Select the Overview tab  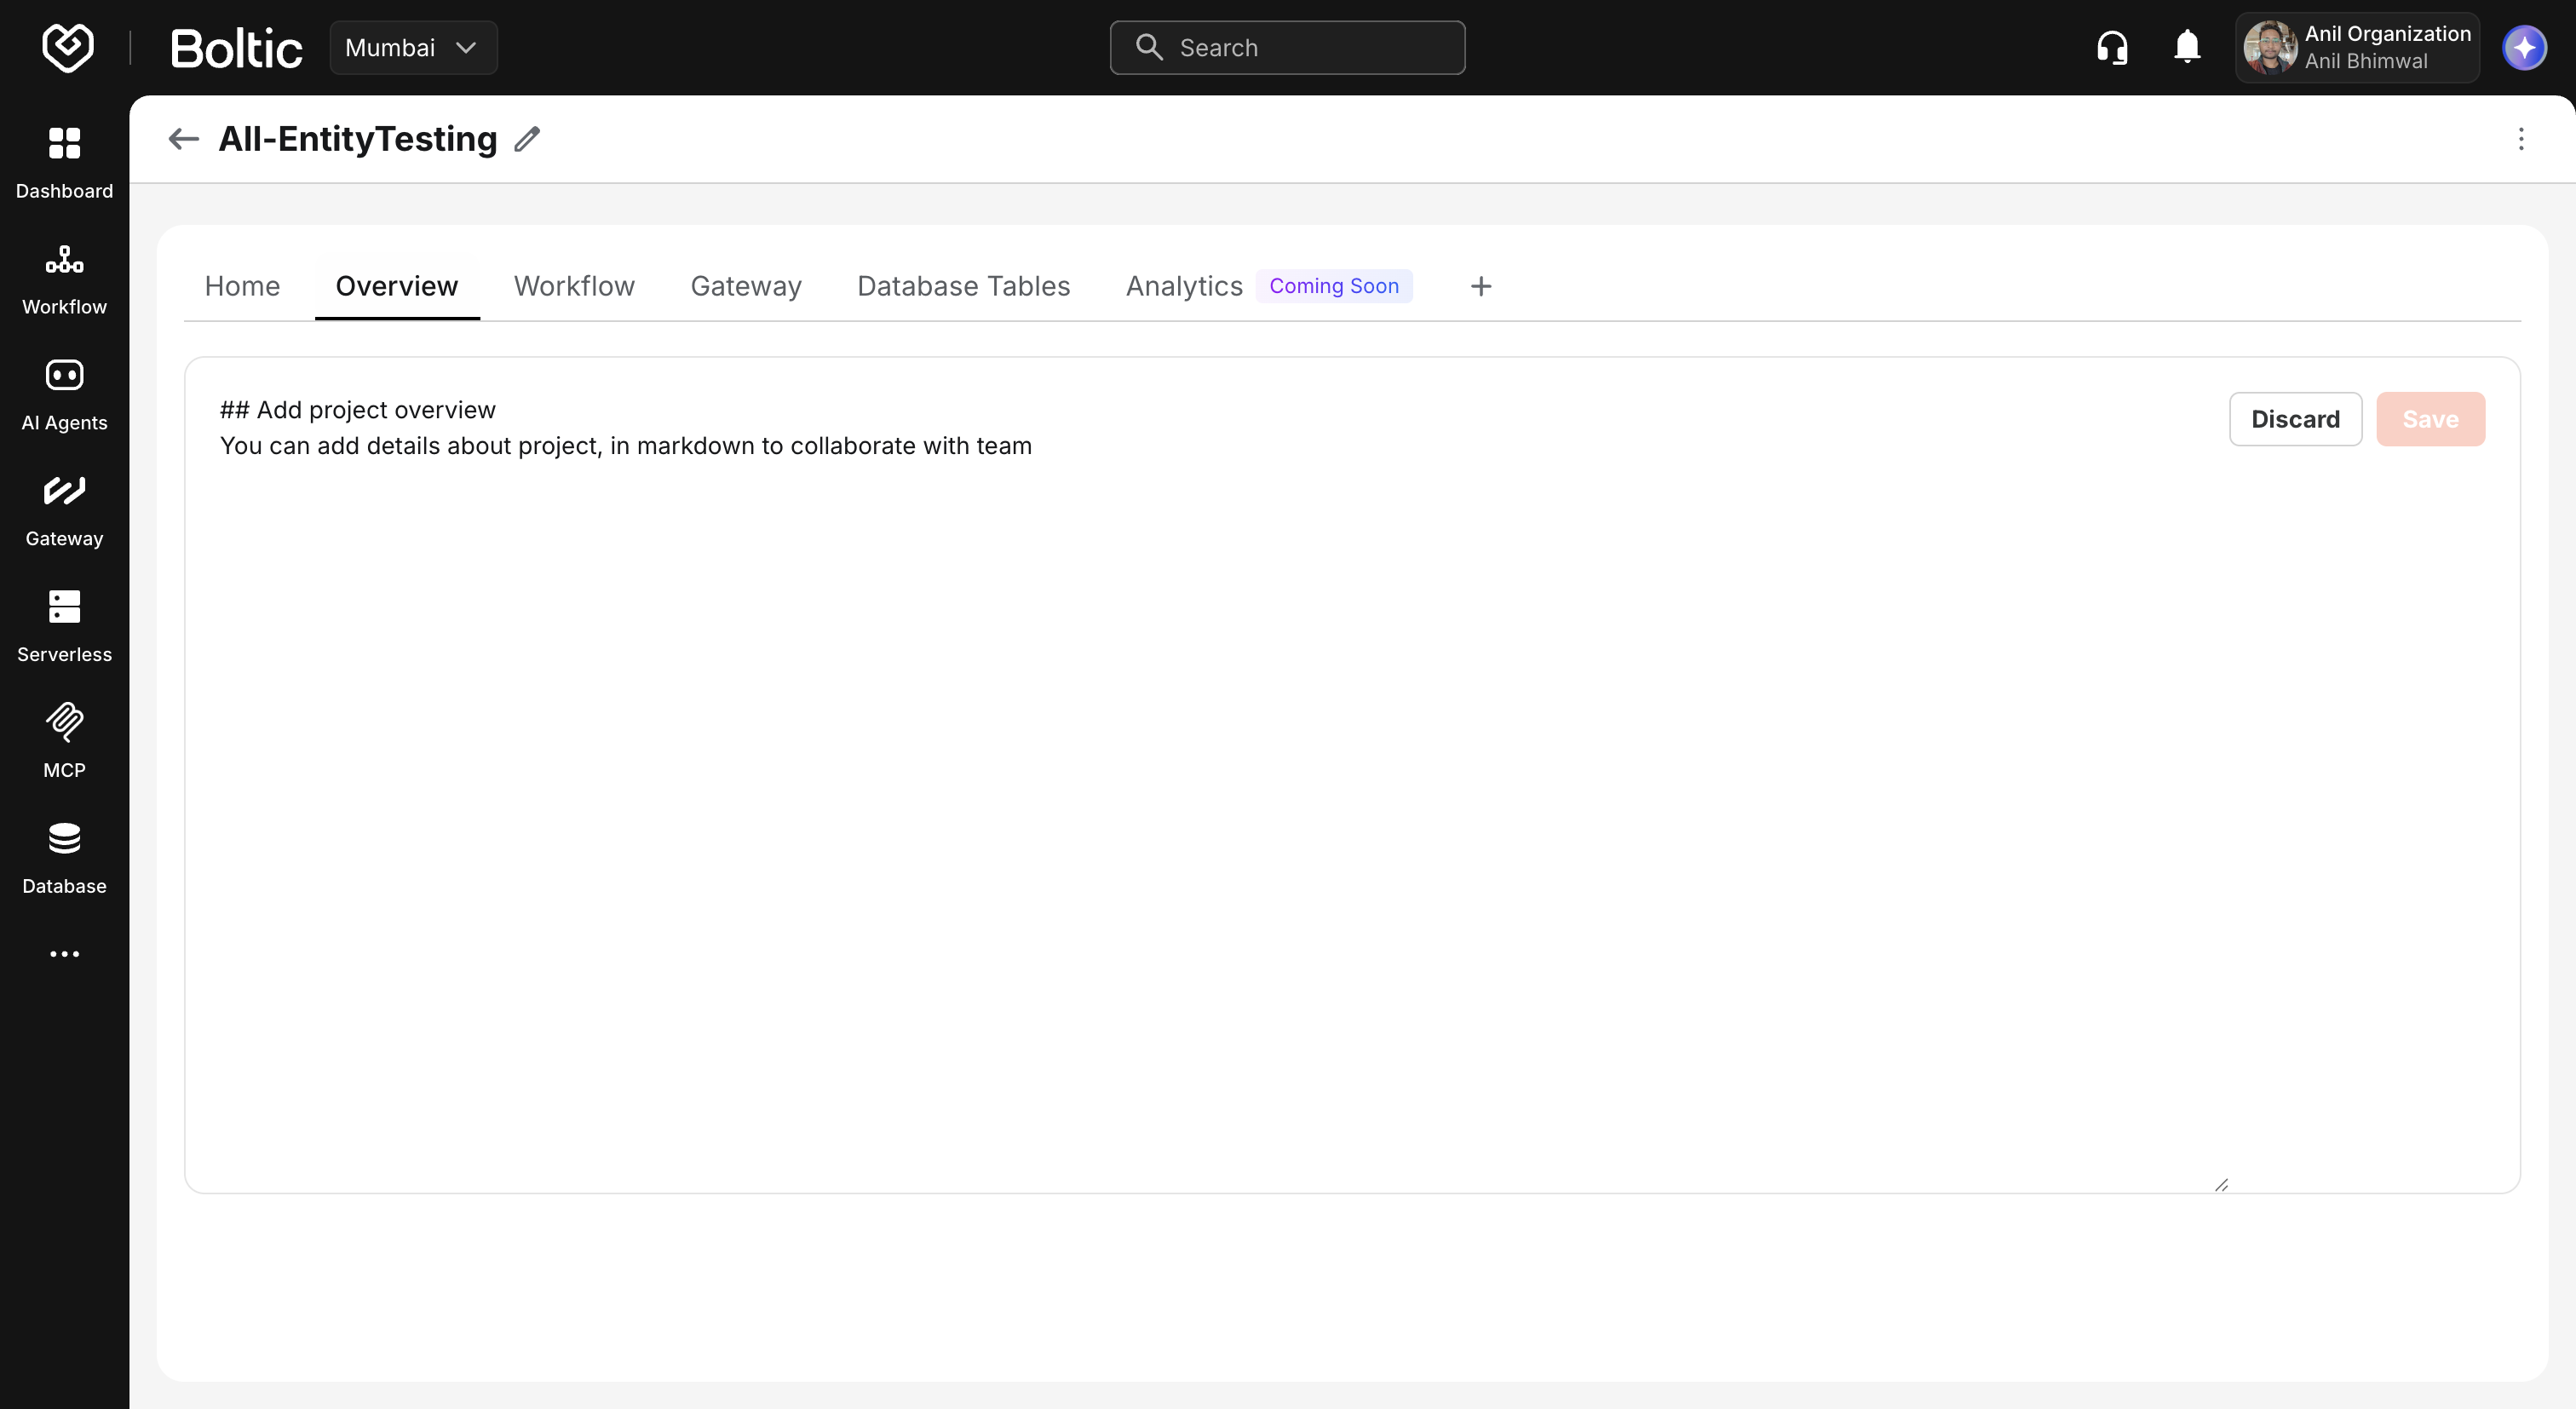396,286
